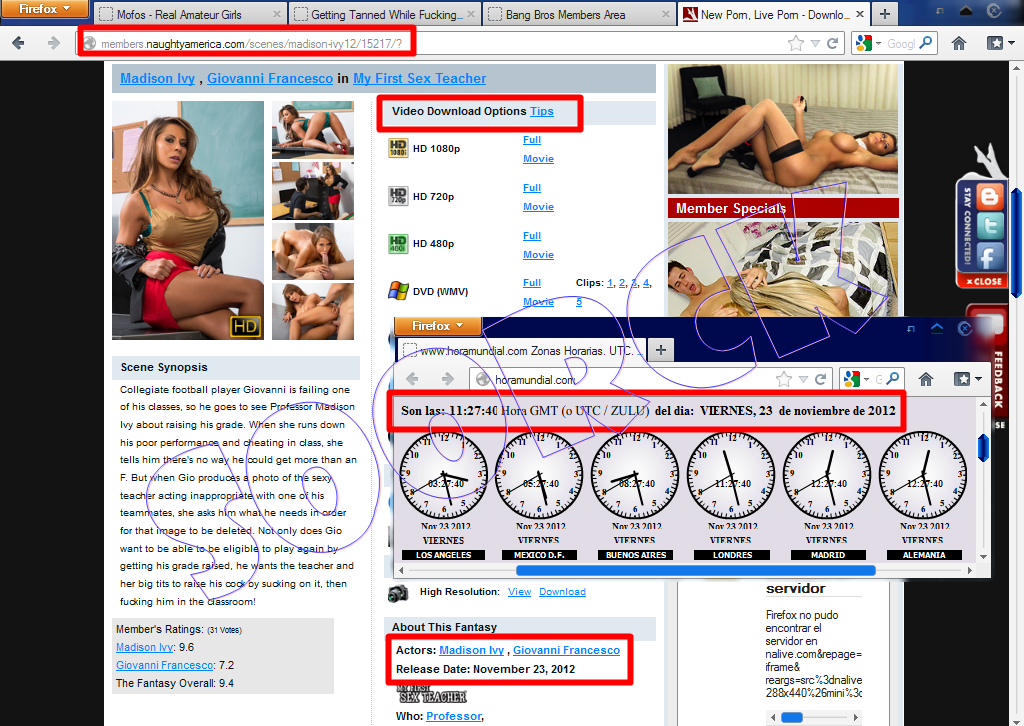The width and height of the screenshot is (1024, 726).
Task: Click the search magnifier in horamundial window
Action: pyautogui.click(x=893, y=378)
